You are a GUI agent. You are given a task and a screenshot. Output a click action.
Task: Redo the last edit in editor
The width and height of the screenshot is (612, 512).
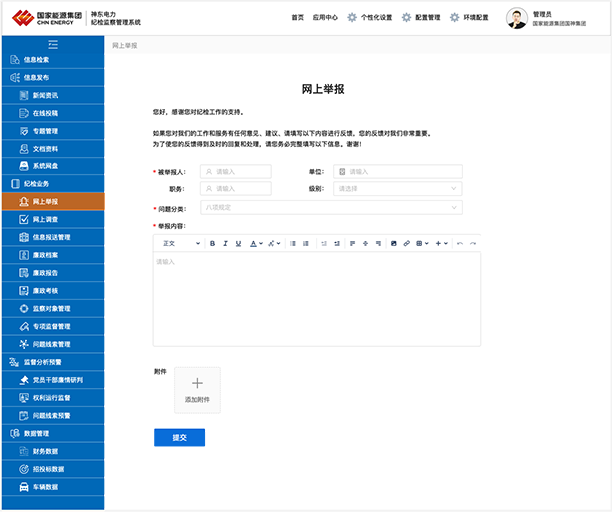pos(473,244)
